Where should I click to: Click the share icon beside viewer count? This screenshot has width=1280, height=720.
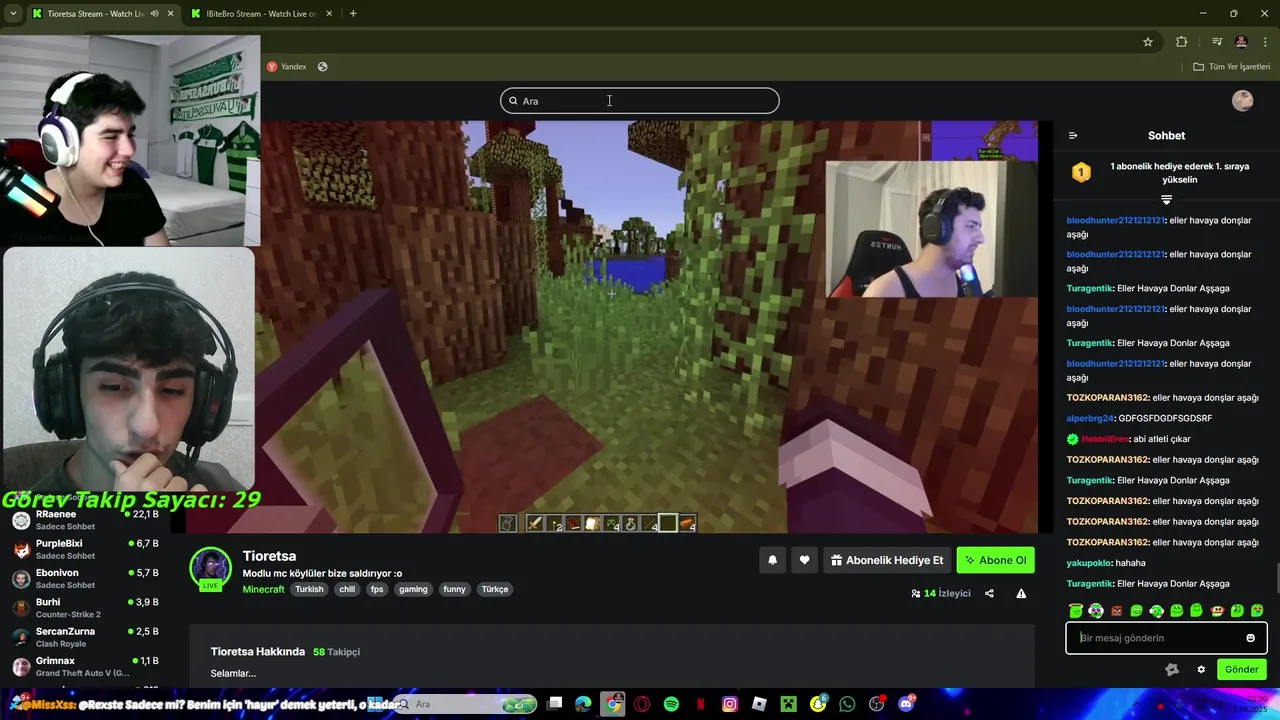coord(989,593)
